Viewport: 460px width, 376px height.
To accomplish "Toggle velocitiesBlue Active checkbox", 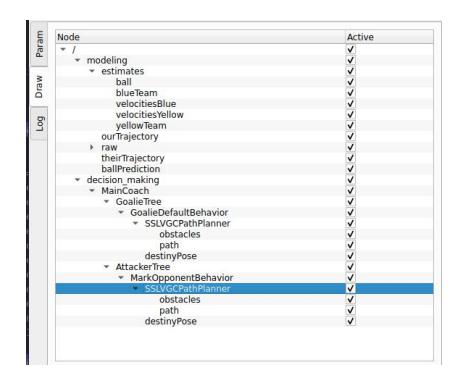I will pyautogui.click(x=351, y=104).
